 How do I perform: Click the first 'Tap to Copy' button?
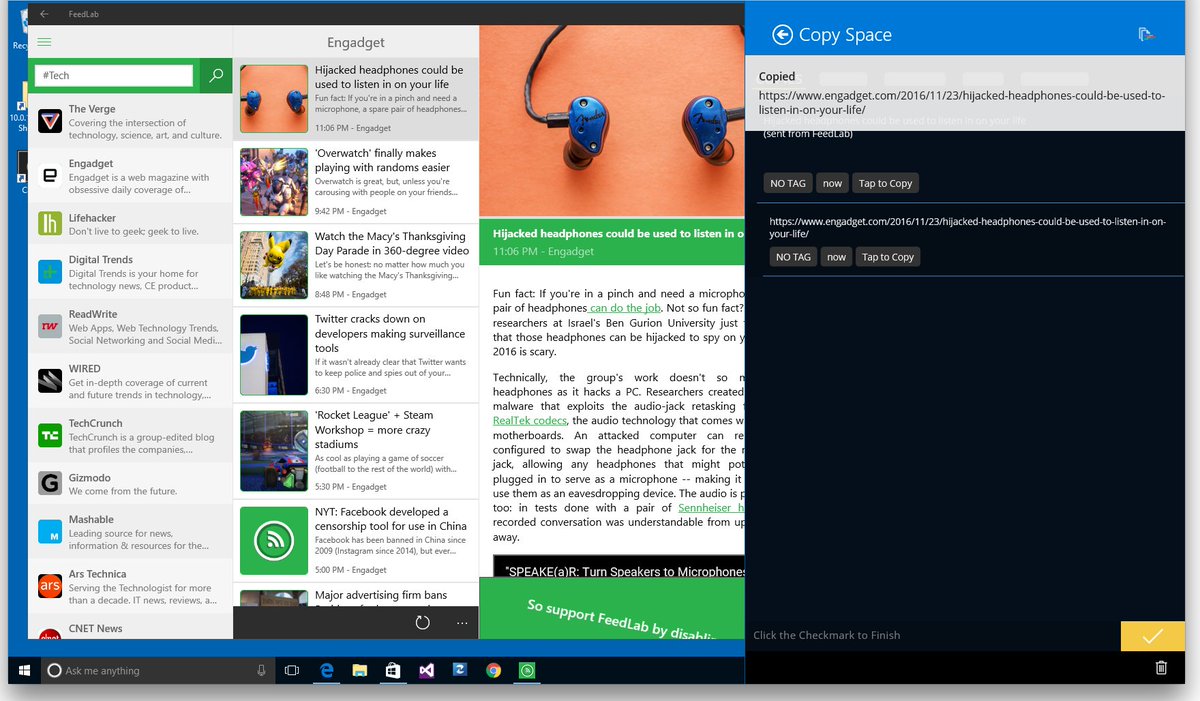pyautogui.click(x=885, y=183)
